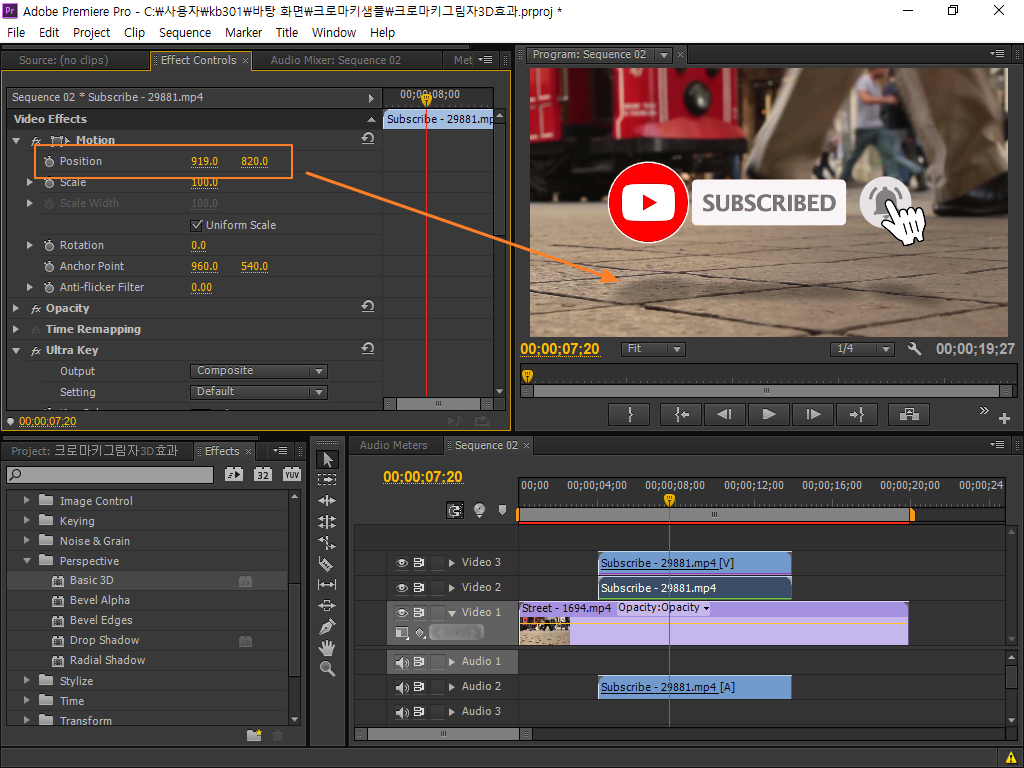Switch to the Project panel tab
The height and width of the screenshot is (768, 1024).
(x=95, y=451)
